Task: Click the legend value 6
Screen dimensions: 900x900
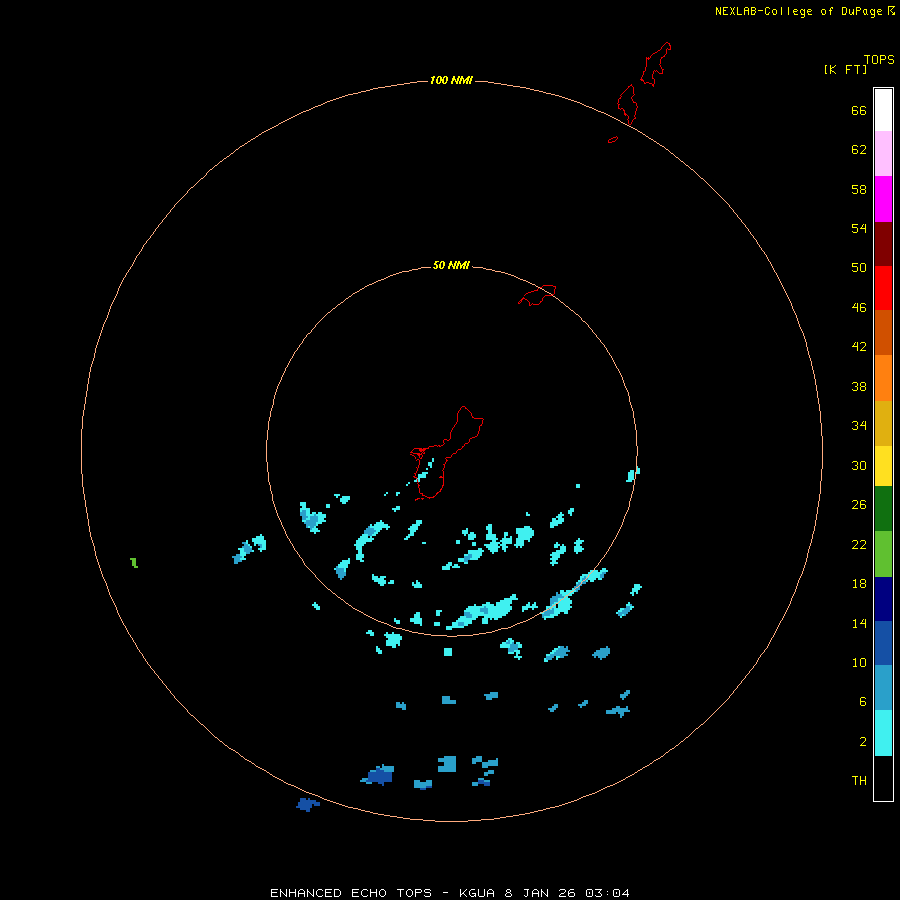Action: (862, 701)
